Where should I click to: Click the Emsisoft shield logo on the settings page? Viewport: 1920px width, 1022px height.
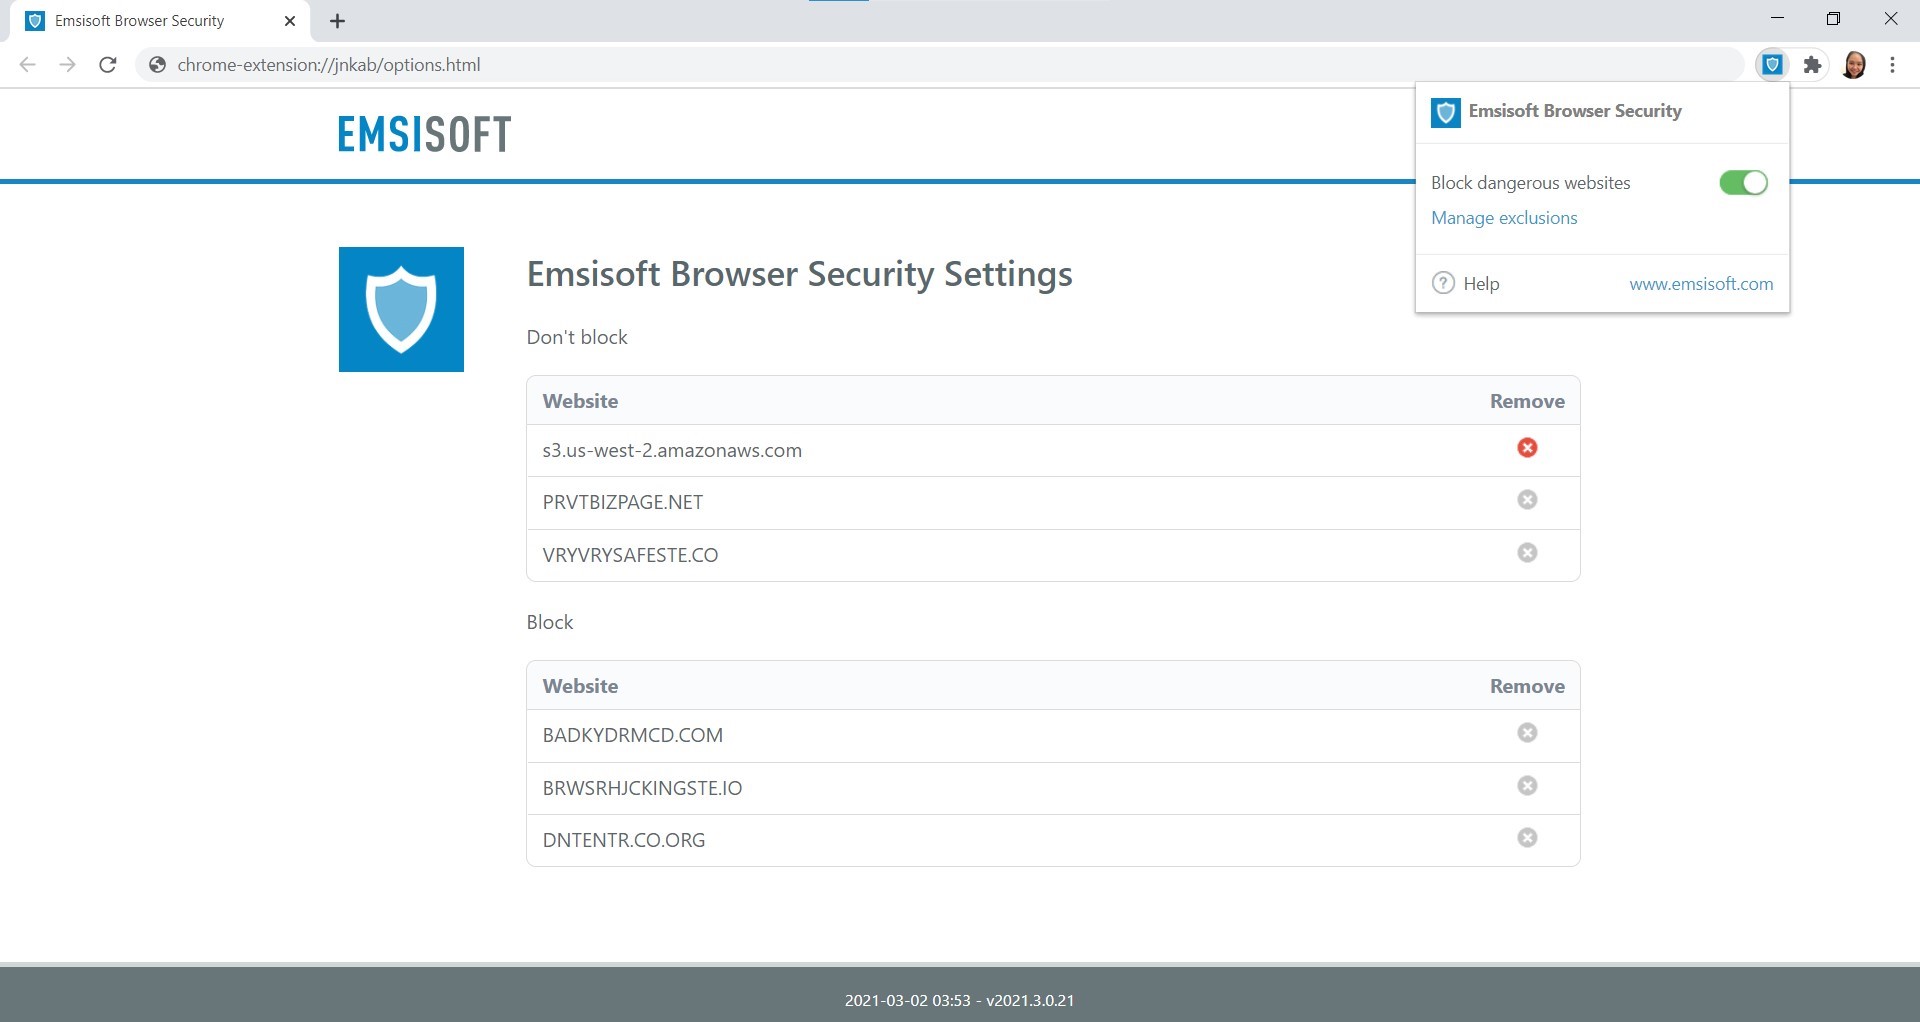click(401, 309)
